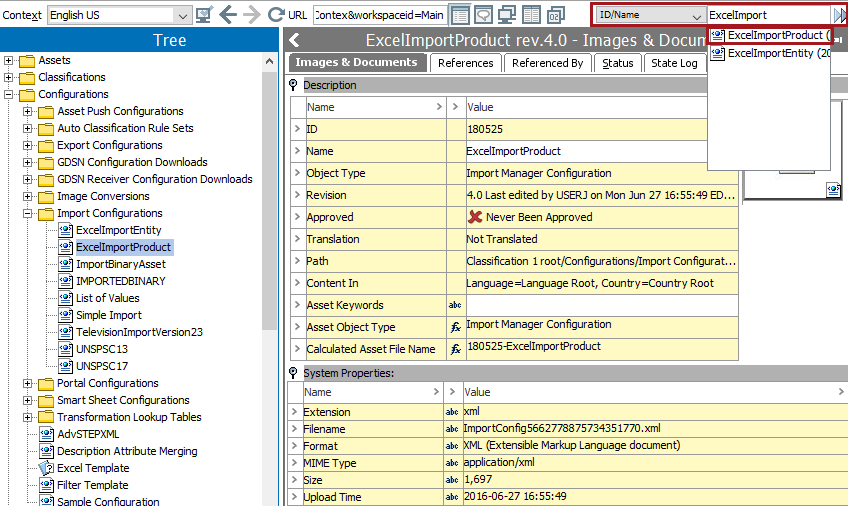Click the URL input field
Image resolution: width=848 pixels, height=506 pixels.
(x=378, y=15)
